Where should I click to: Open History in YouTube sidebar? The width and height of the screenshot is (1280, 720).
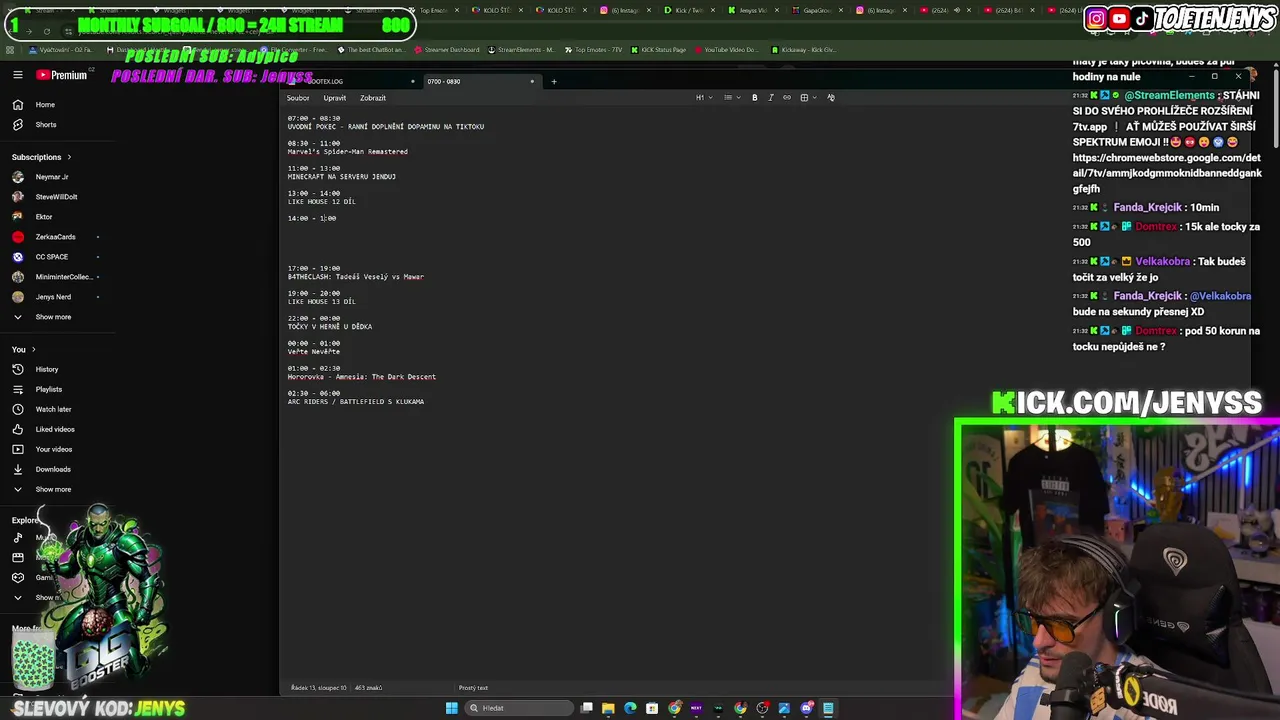click(x=47, y=370)
